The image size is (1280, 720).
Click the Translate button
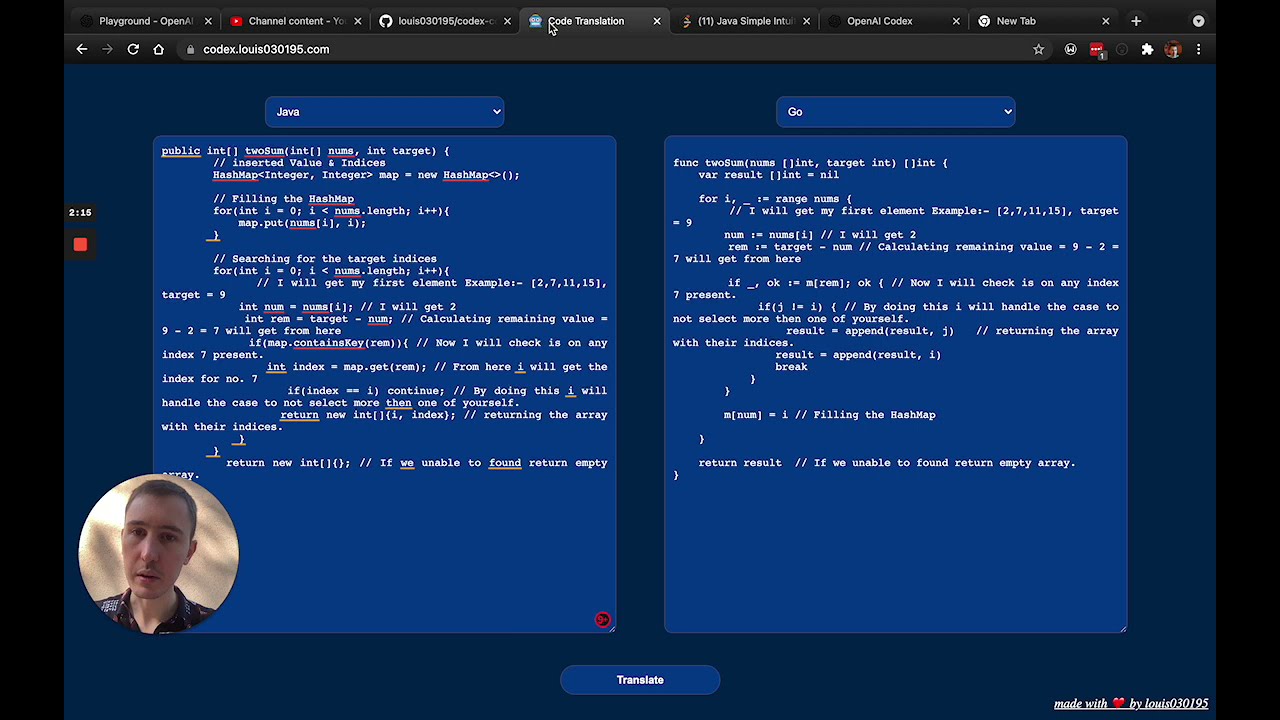(640, 680)
